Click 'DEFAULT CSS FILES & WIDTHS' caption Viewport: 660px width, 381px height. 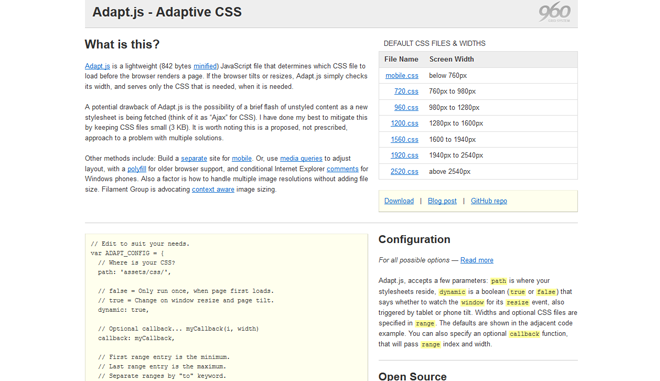point(434,43)
